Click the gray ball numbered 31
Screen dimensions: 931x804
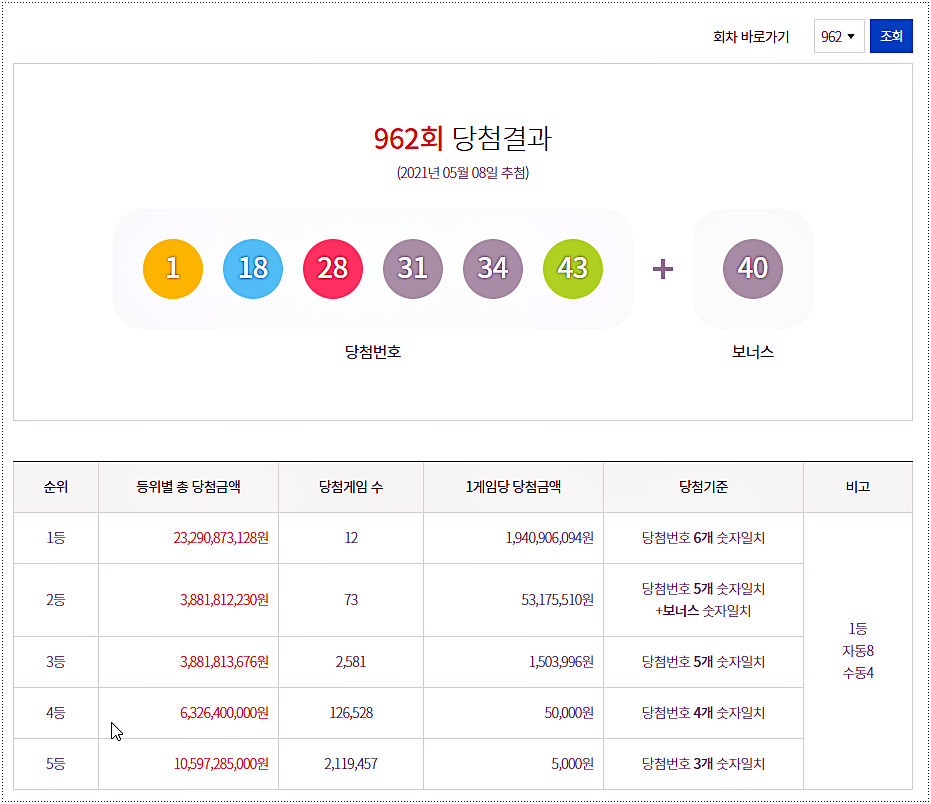(413, 268)
